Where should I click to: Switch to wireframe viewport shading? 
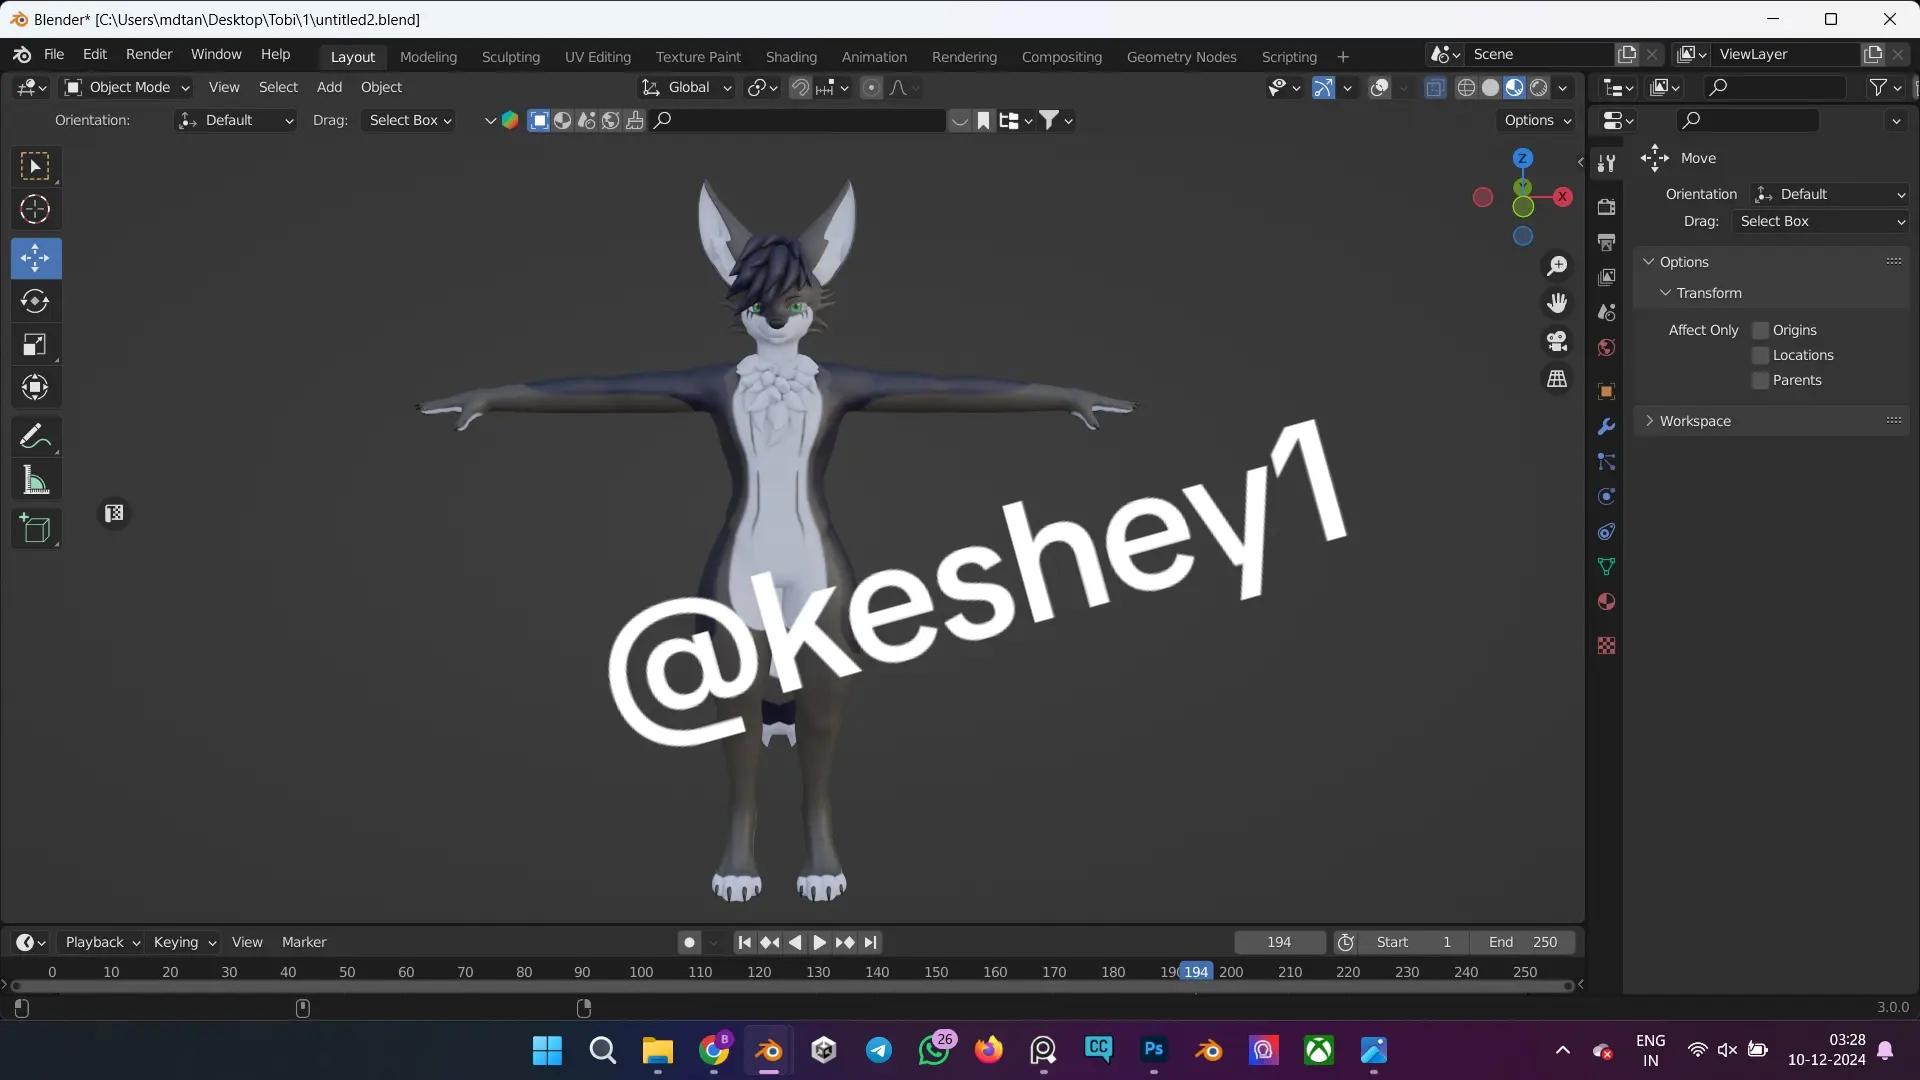tap(1466, 88)
